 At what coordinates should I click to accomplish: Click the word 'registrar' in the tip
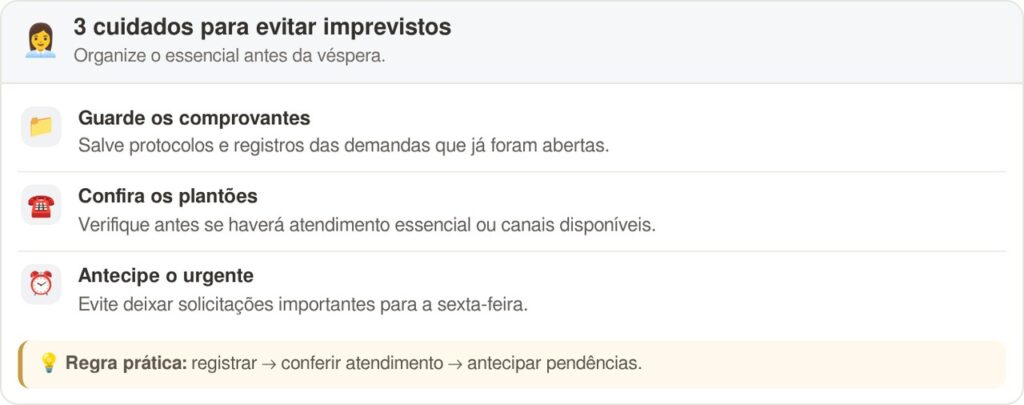(x=224, y=364)
